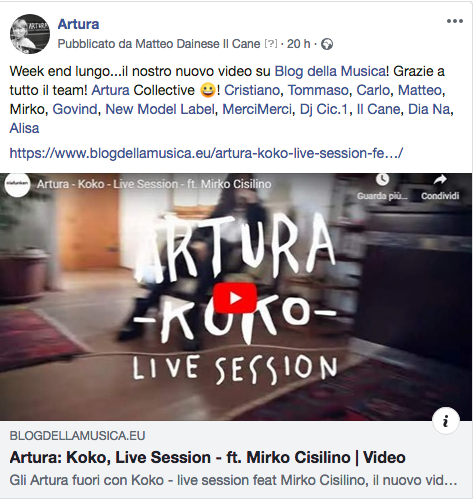Open the blogdellamusica.eu URL link
The height and width of the screenshot is (499, 475).
206,153
